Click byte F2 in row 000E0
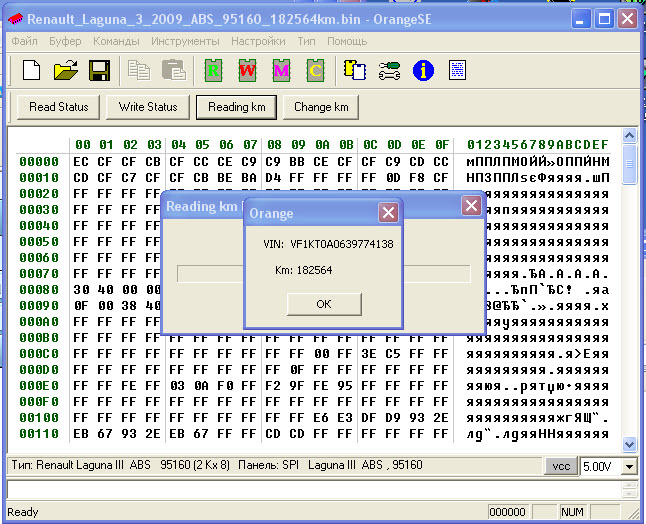The width and height of the screenshot is (646, 524). coord(273,386)
